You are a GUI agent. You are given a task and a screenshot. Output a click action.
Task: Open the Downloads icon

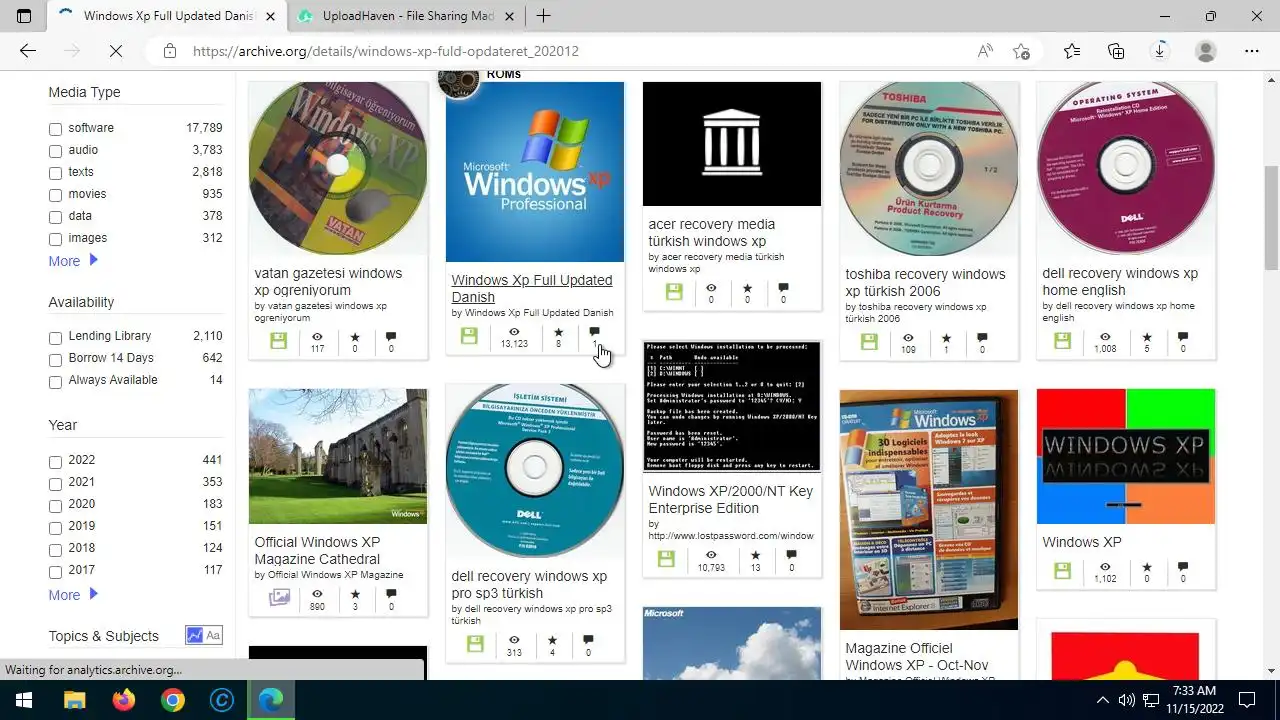coord(1160,51)
